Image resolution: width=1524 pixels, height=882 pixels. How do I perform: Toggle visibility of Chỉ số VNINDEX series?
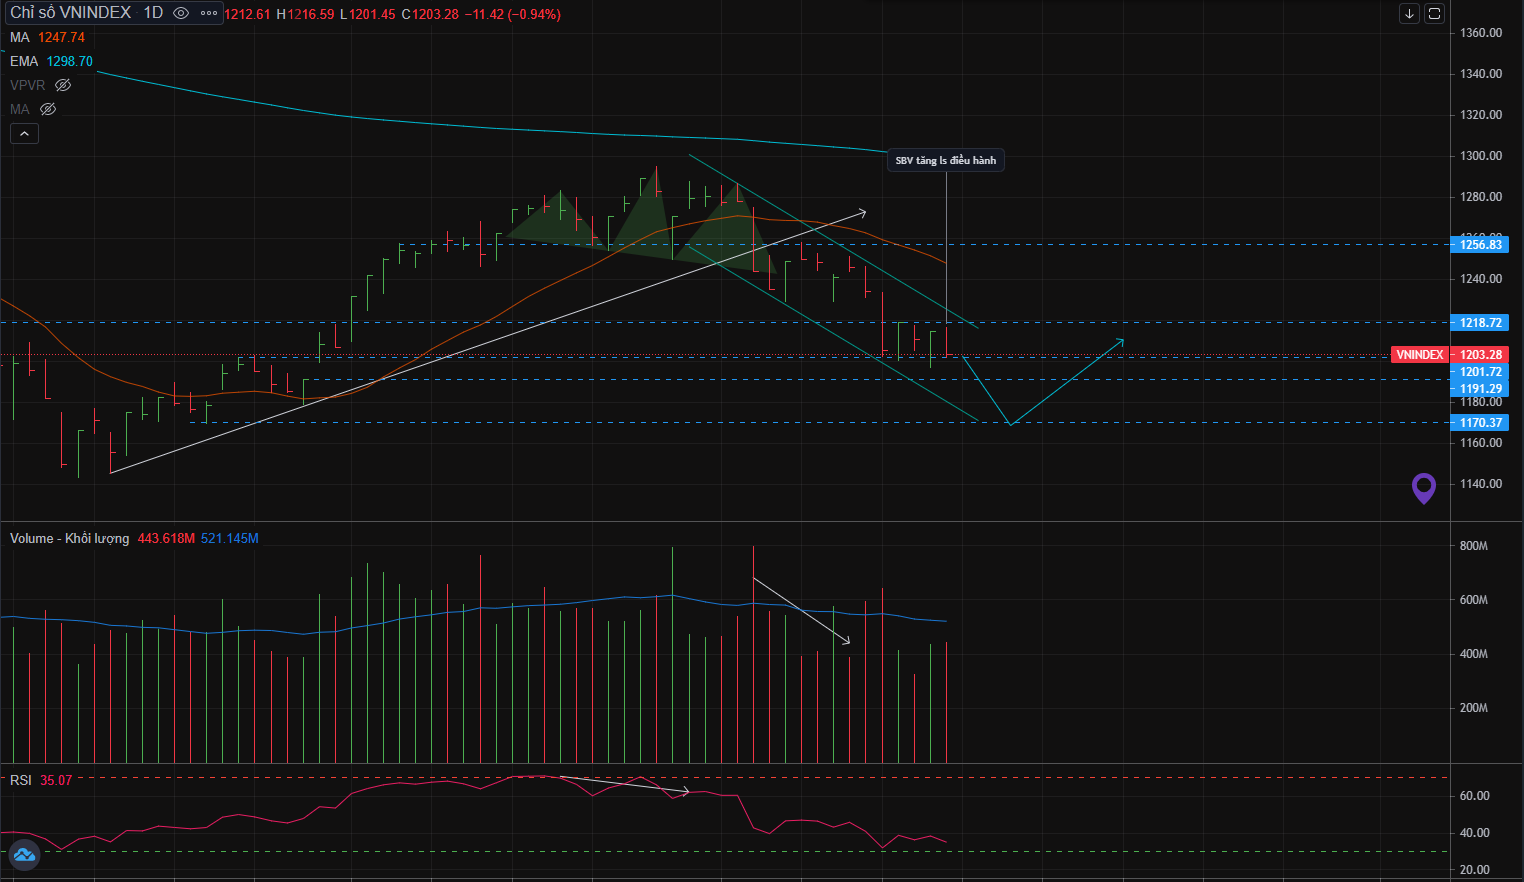click(181, 13)
